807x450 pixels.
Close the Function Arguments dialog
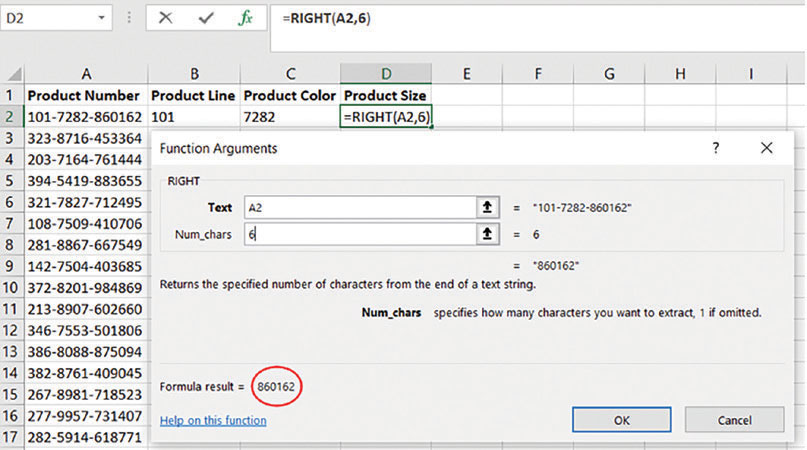click(767, 148)
